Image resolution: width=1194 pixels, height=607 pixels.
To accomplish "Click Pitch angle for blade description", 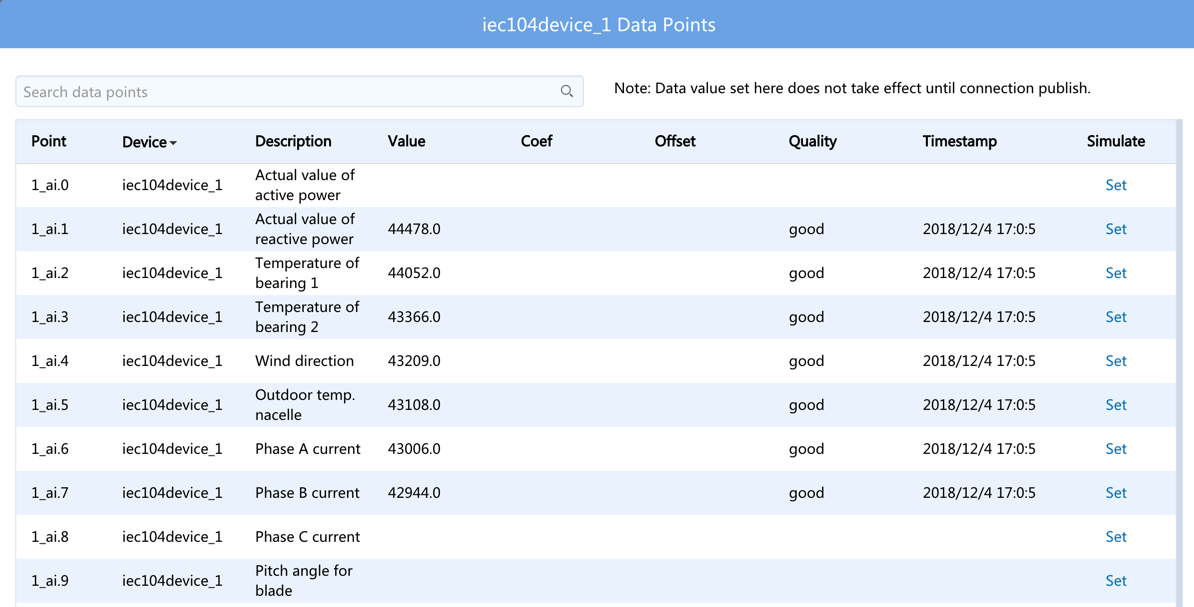I will 304,581.
